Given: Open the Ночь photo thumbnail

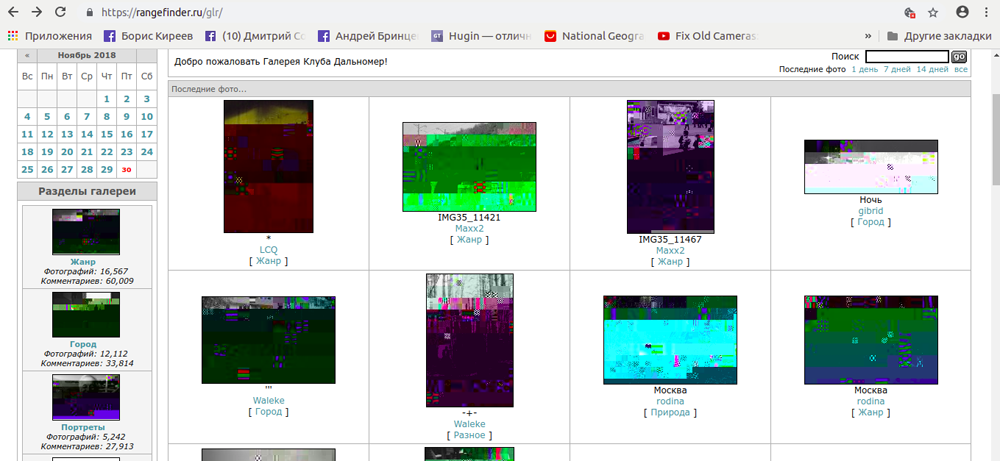Looking at the screenshot, I should coord(870,167).
